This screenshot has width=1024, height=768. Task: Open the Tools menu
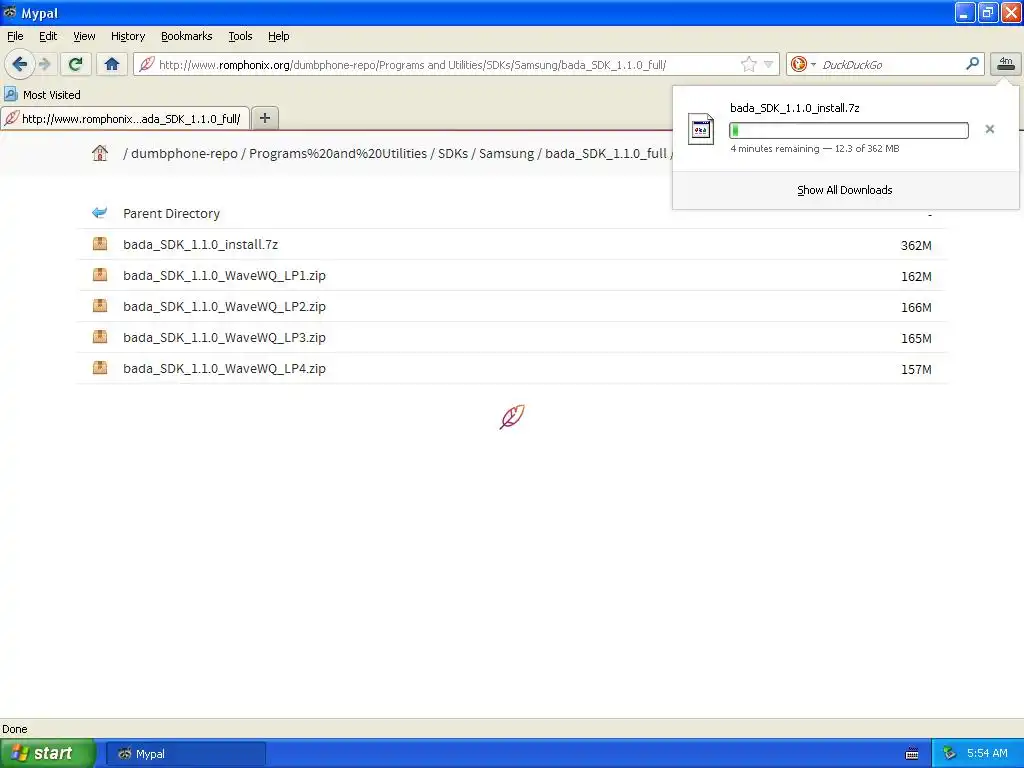240,36
